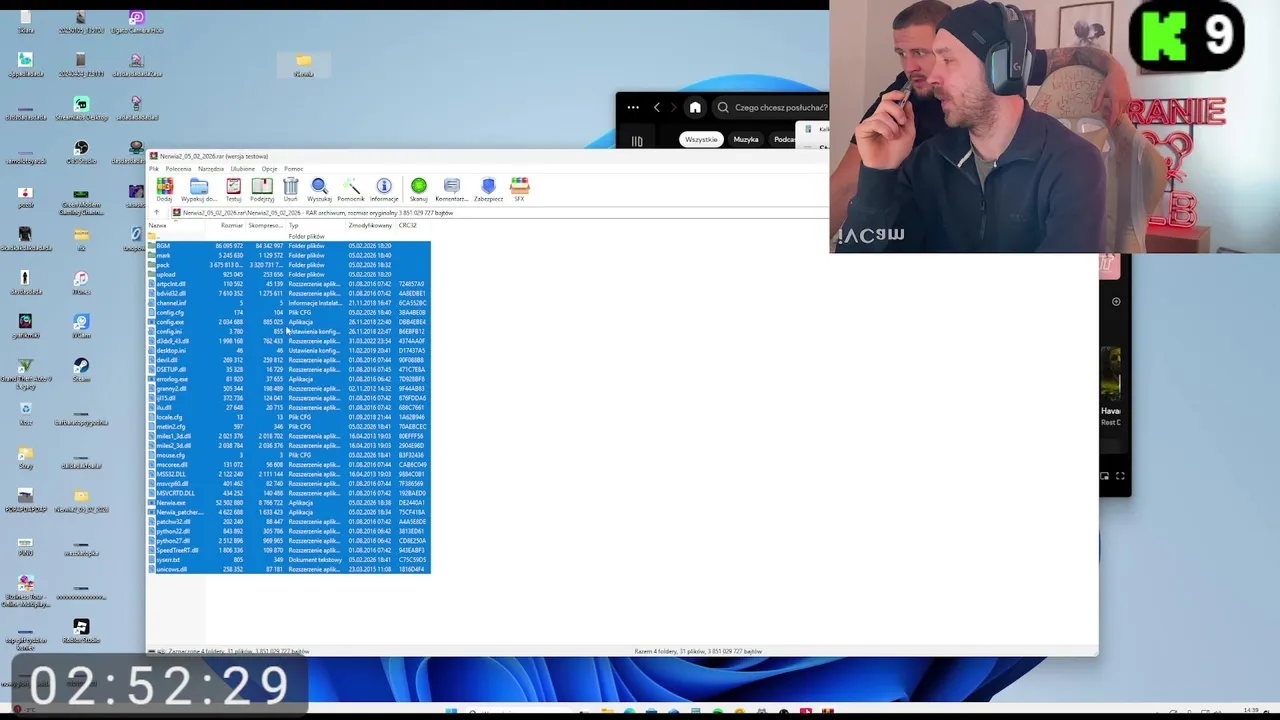Click the SFX toolbar icon
The width and height of the screenshot is (1280, 720).
coord(519,189)
